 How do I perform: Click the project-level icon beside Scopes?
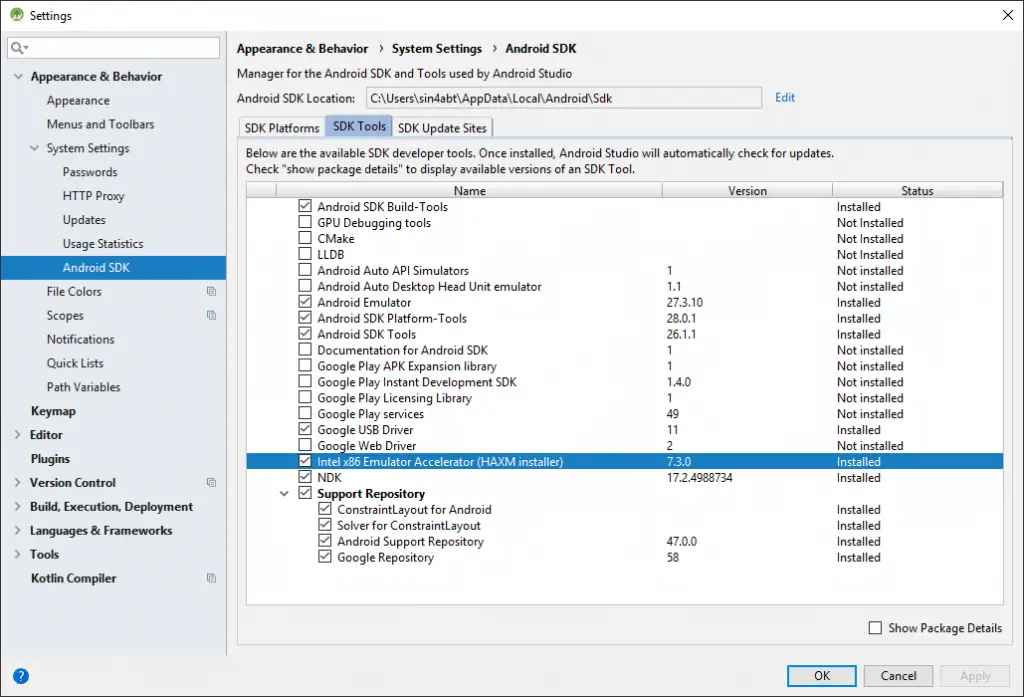[211, 315]
